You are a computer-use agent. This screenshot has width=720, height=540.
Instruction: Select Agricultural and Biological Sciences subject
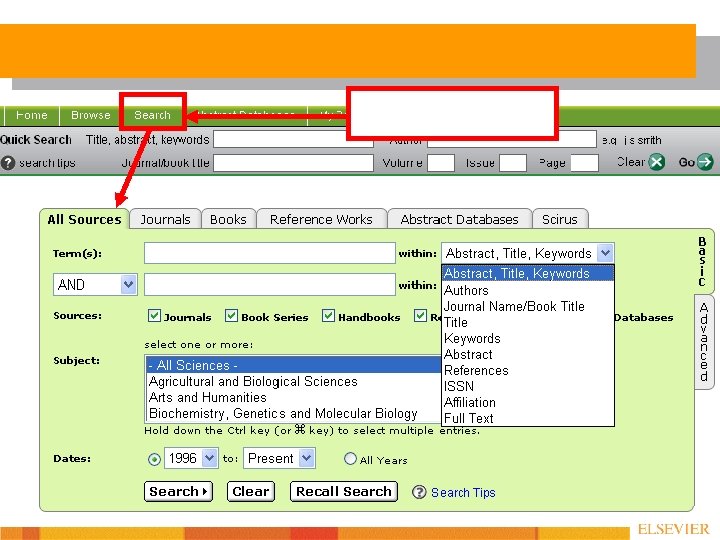pyautogui.click(x=293, y=381)
